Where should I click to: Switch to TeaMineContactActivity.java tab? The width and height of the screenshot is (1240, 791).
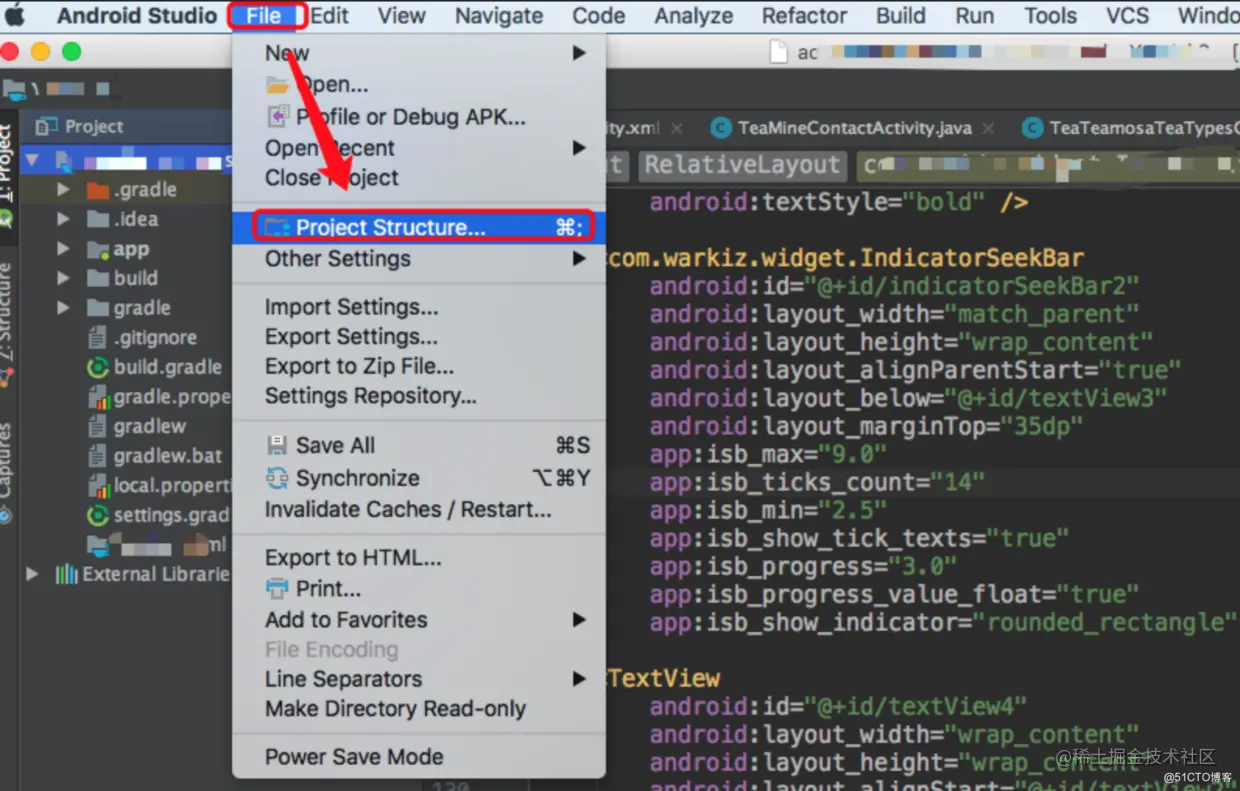tap(855, 128)
